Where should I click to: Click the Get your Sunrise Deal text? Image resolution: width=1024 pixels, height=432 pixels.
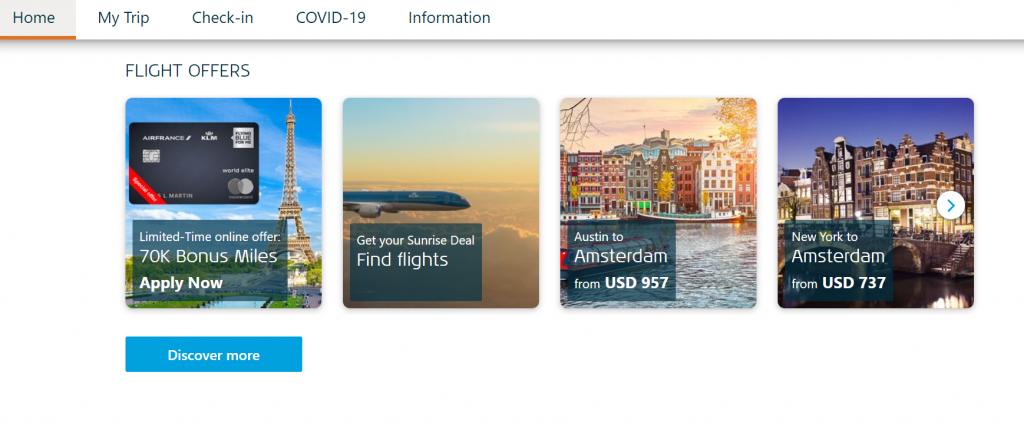tap(415, 240)
